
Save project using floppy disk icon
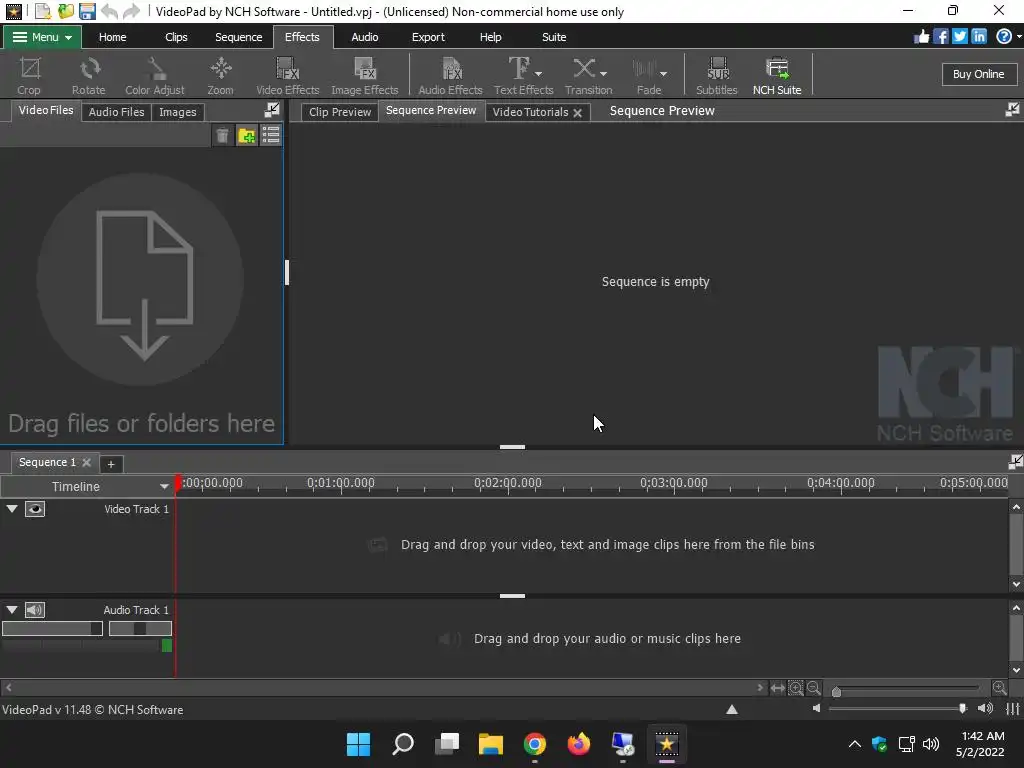click(x=87, y=11)
